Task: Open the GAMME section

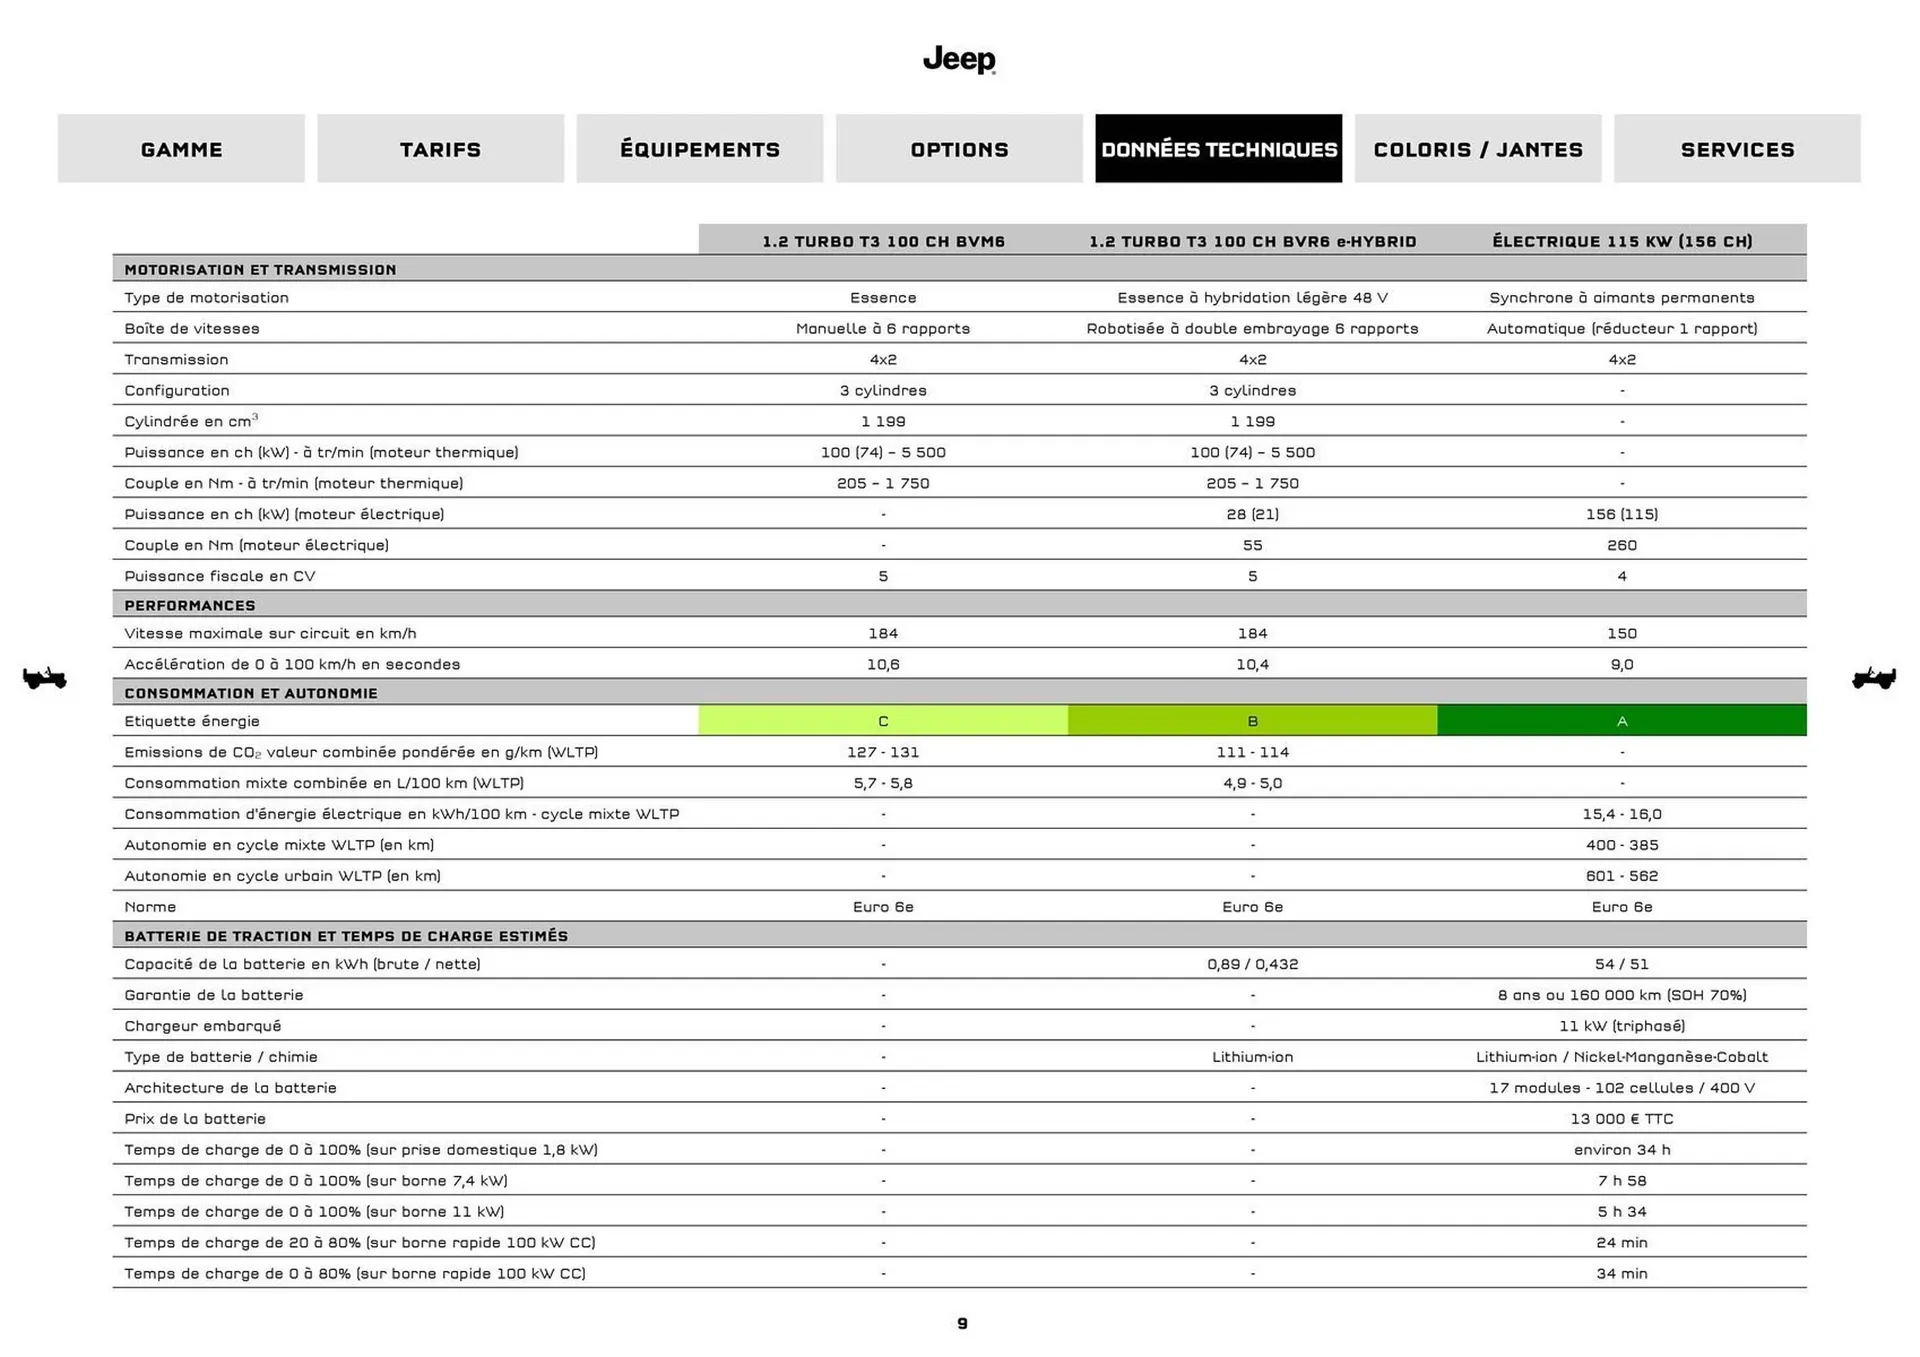Action: (181, 148)
